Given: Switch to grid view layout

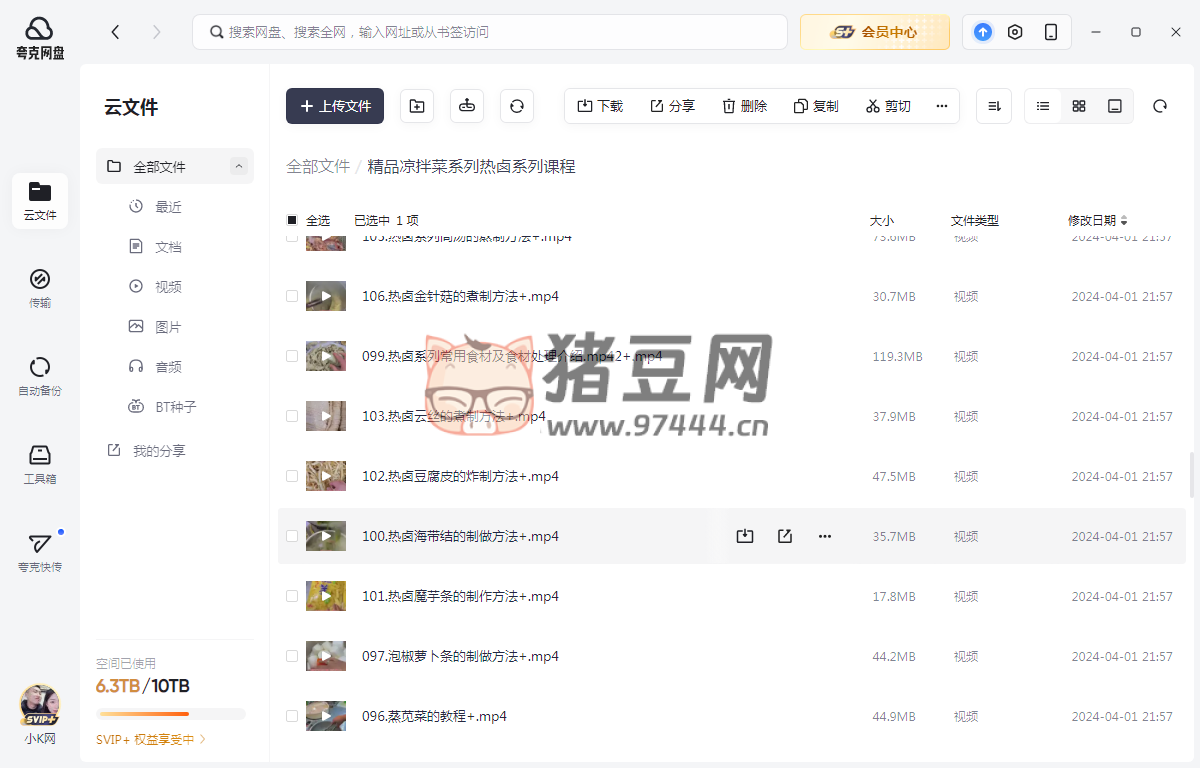Looking at the screenshot, I should click(x=1079, y=106).
